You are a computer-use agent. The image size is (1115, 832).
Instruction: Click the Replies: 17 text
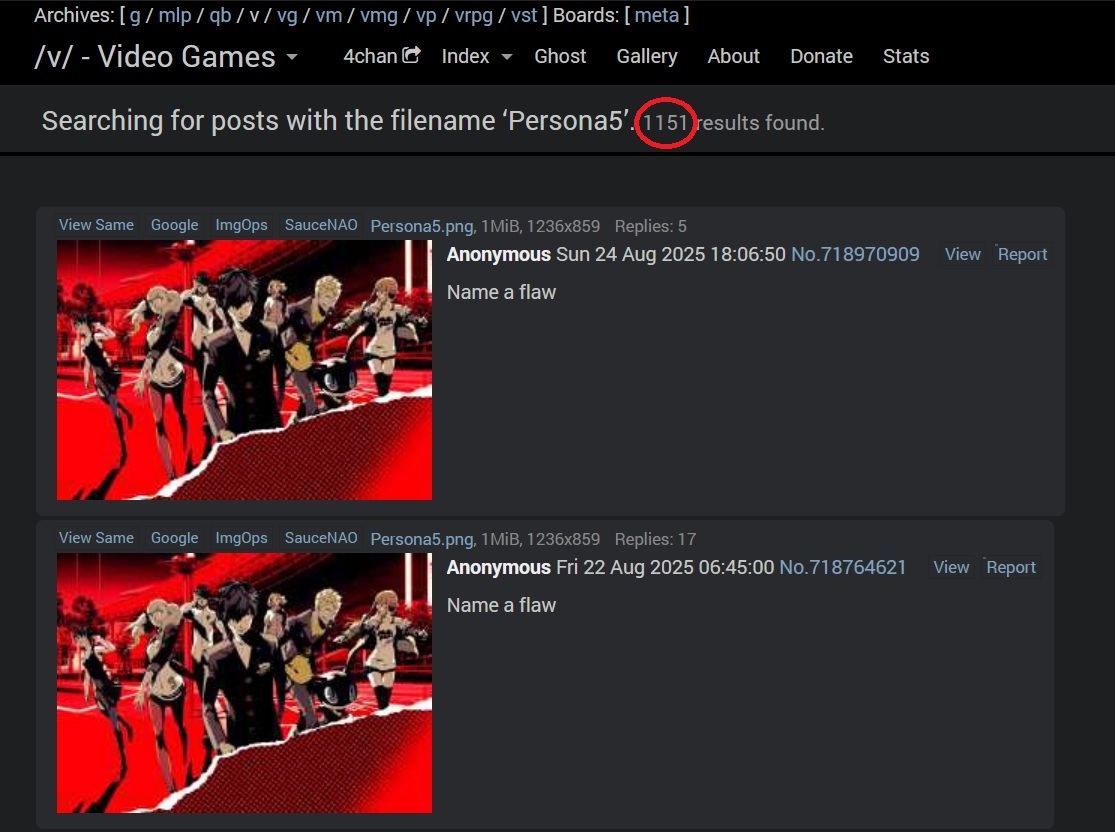point(656,539)
